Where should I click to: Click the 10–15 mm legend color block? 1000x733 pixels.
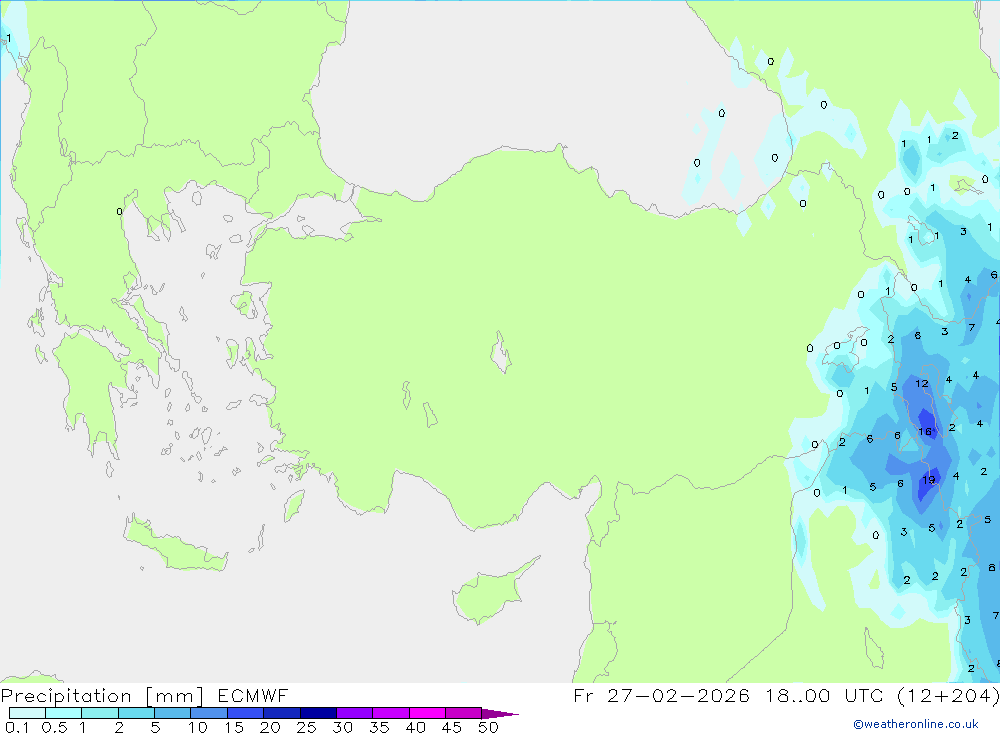pyautogui.click(x=209, y=713)
